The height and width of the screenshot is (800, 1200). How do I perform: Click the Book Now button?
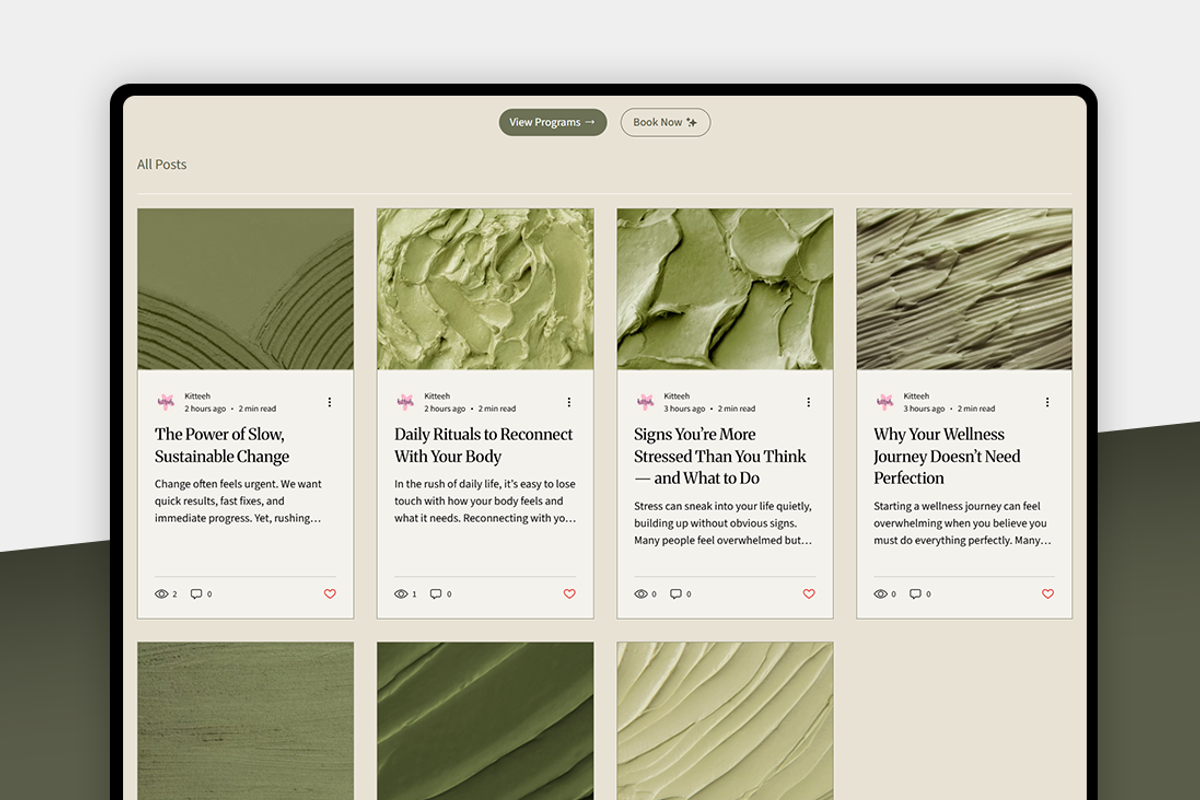(x=665, y=122)
